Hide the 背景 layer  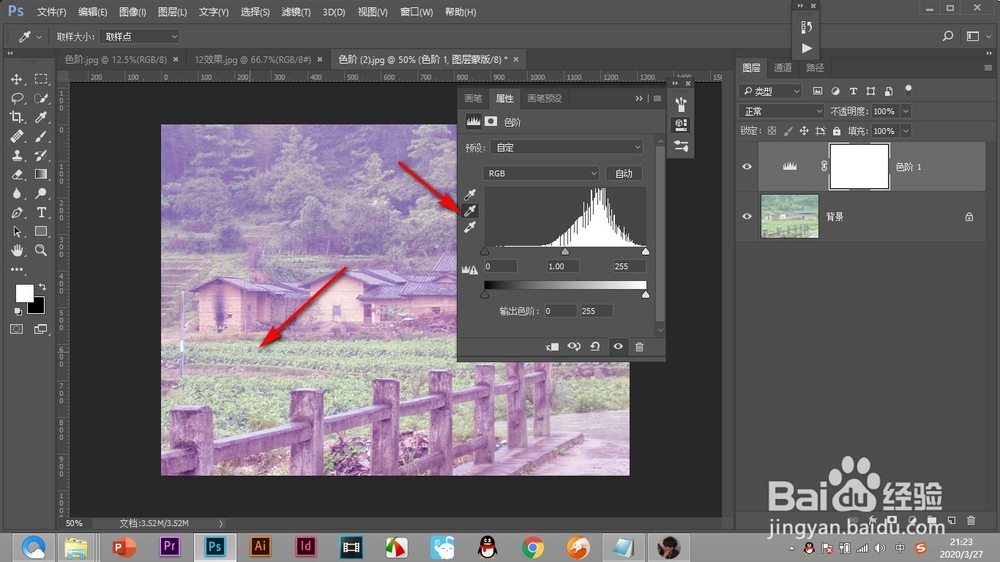747,216
